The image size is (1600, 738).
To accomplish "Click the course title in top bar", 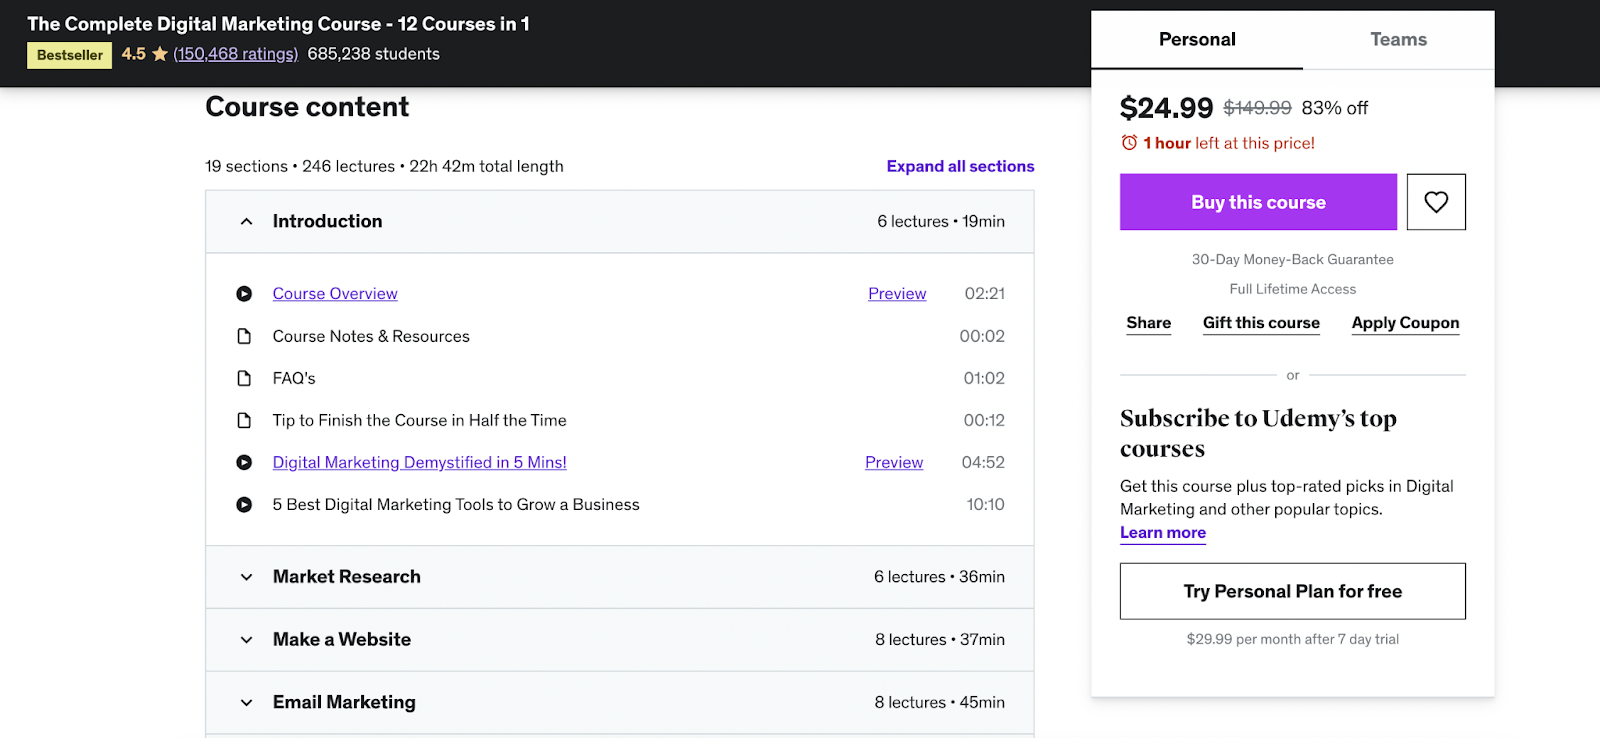I will (278, 24).
